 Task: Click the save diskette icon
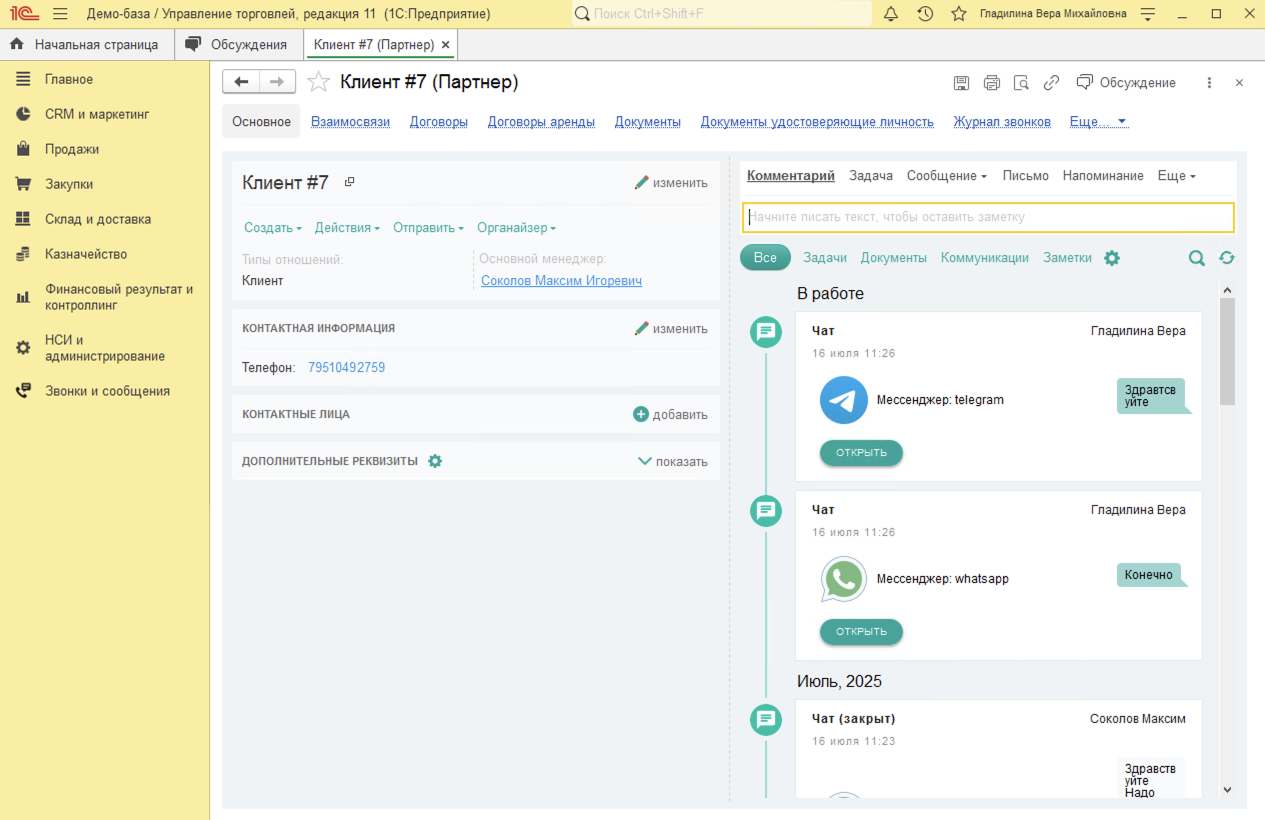coord(961,83)
